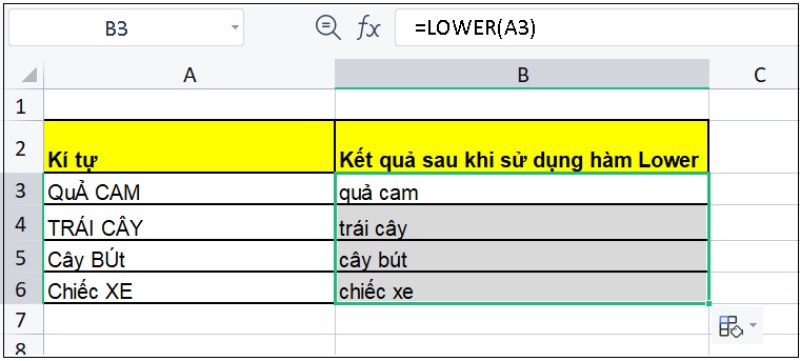Screen dimensions: 800x361
Task: Select row 4 header
Action: click(21, 224)
